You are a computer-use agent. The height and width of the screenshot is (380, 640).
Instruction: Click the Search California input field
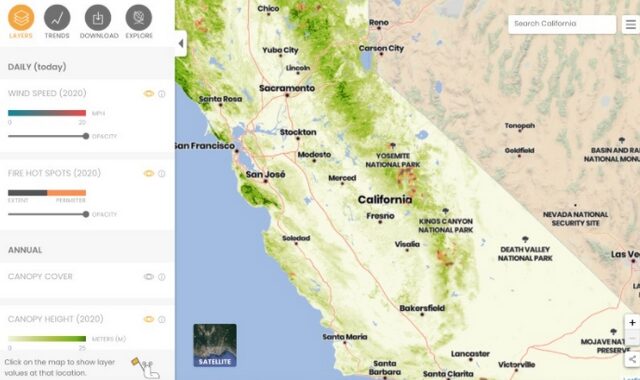click(x=562, y=24)
